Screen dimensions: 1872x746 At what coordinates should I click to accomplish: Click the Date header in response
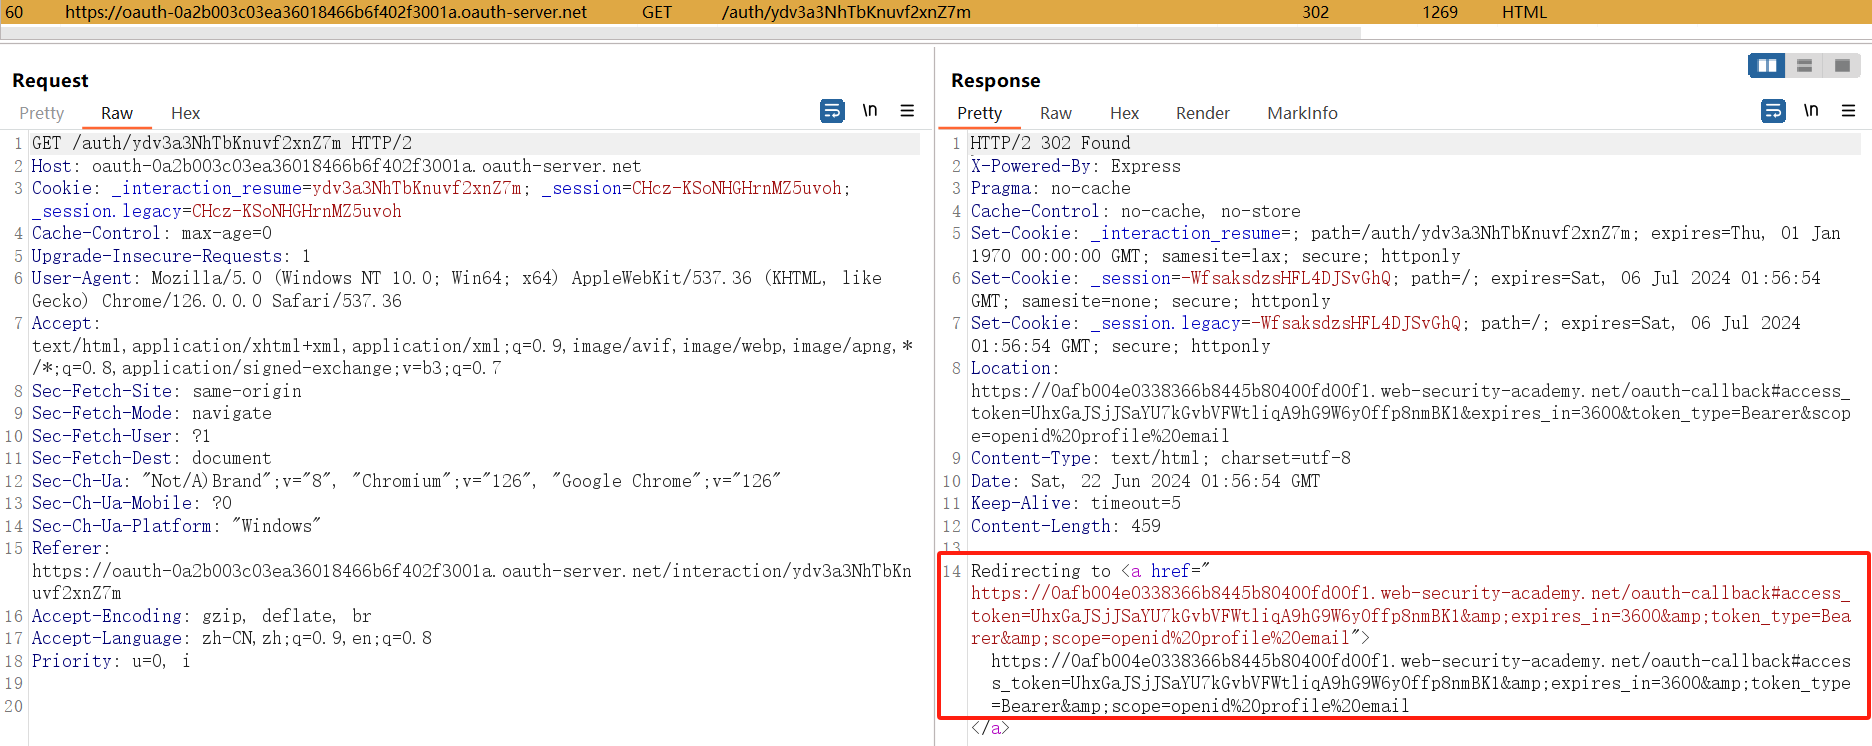(x=1145, y=481)
